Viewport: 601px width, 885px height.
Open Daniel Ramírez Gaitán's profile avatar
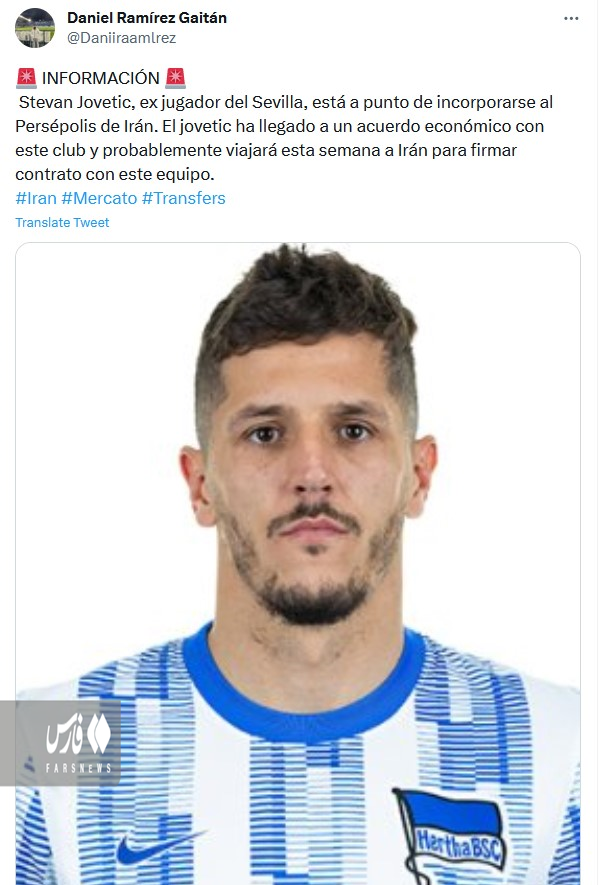pos(35,28)
